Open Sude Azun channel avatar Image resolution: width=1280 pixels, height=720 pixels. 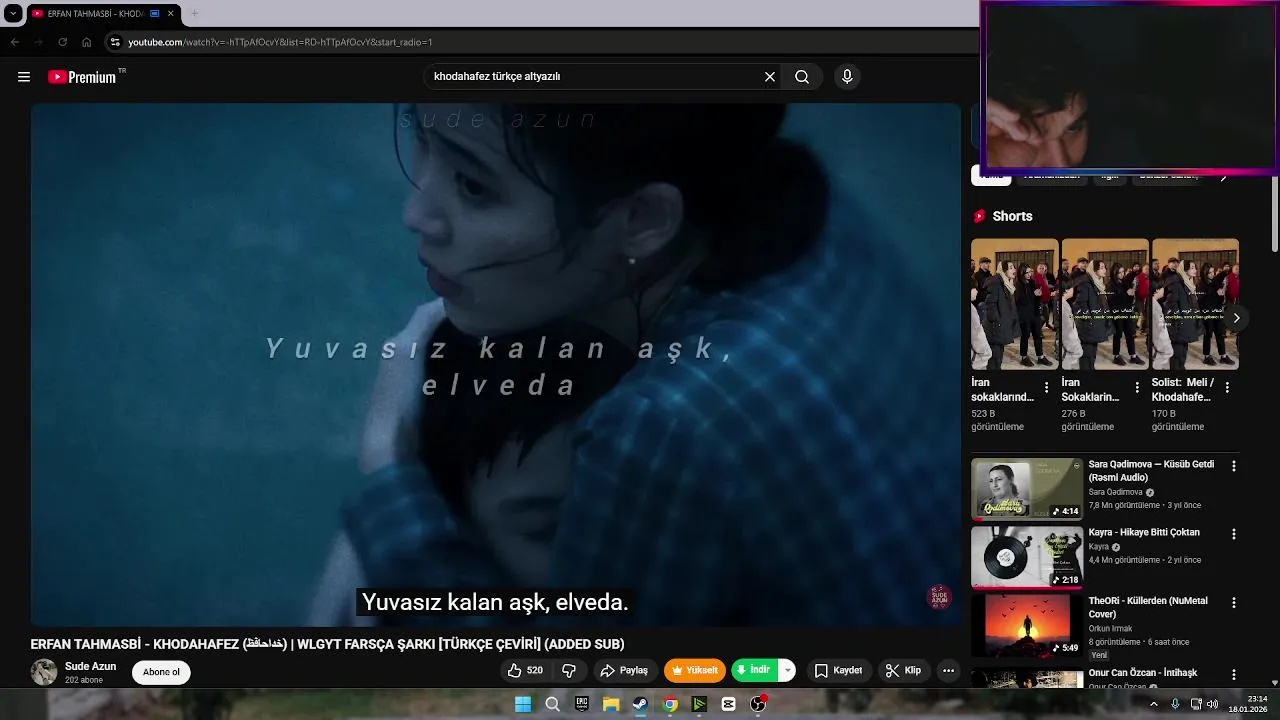[44, 672]
